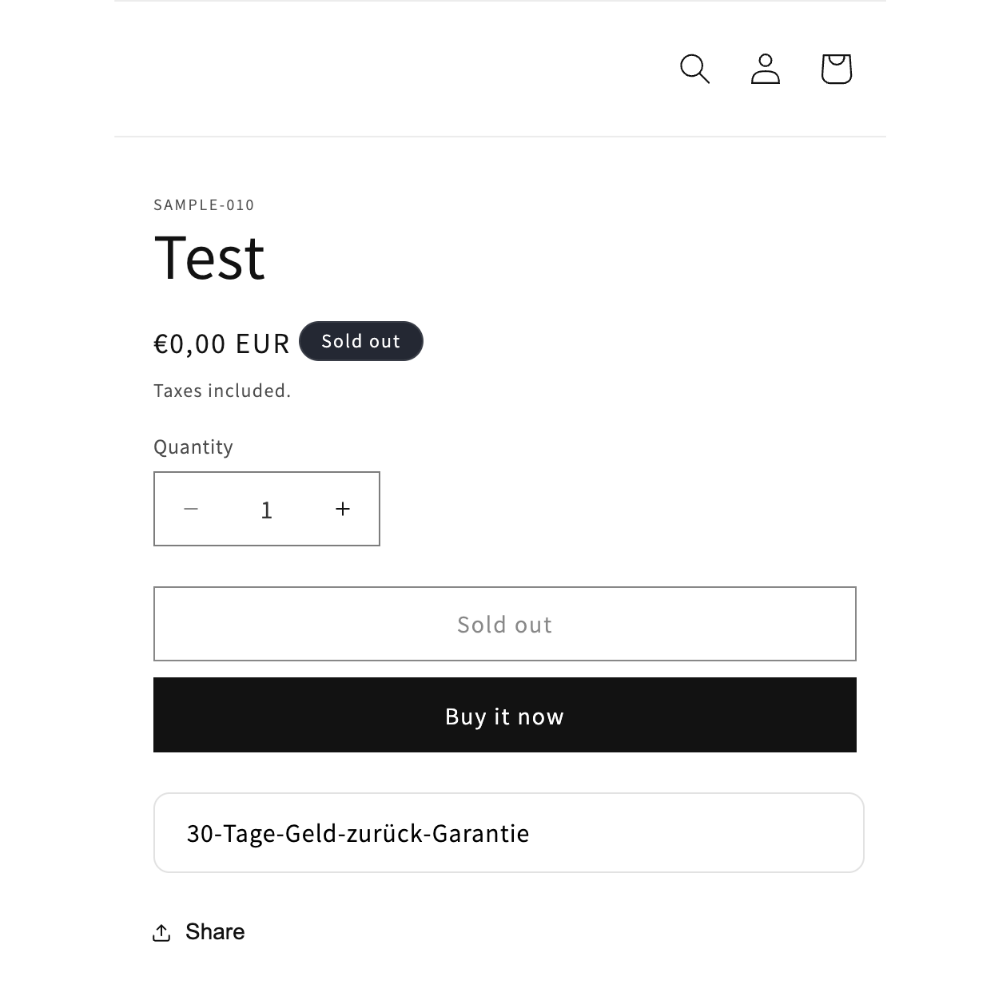
Task: Click the SAMPLE-010 SKU text
Action: [x=204, y=205]
